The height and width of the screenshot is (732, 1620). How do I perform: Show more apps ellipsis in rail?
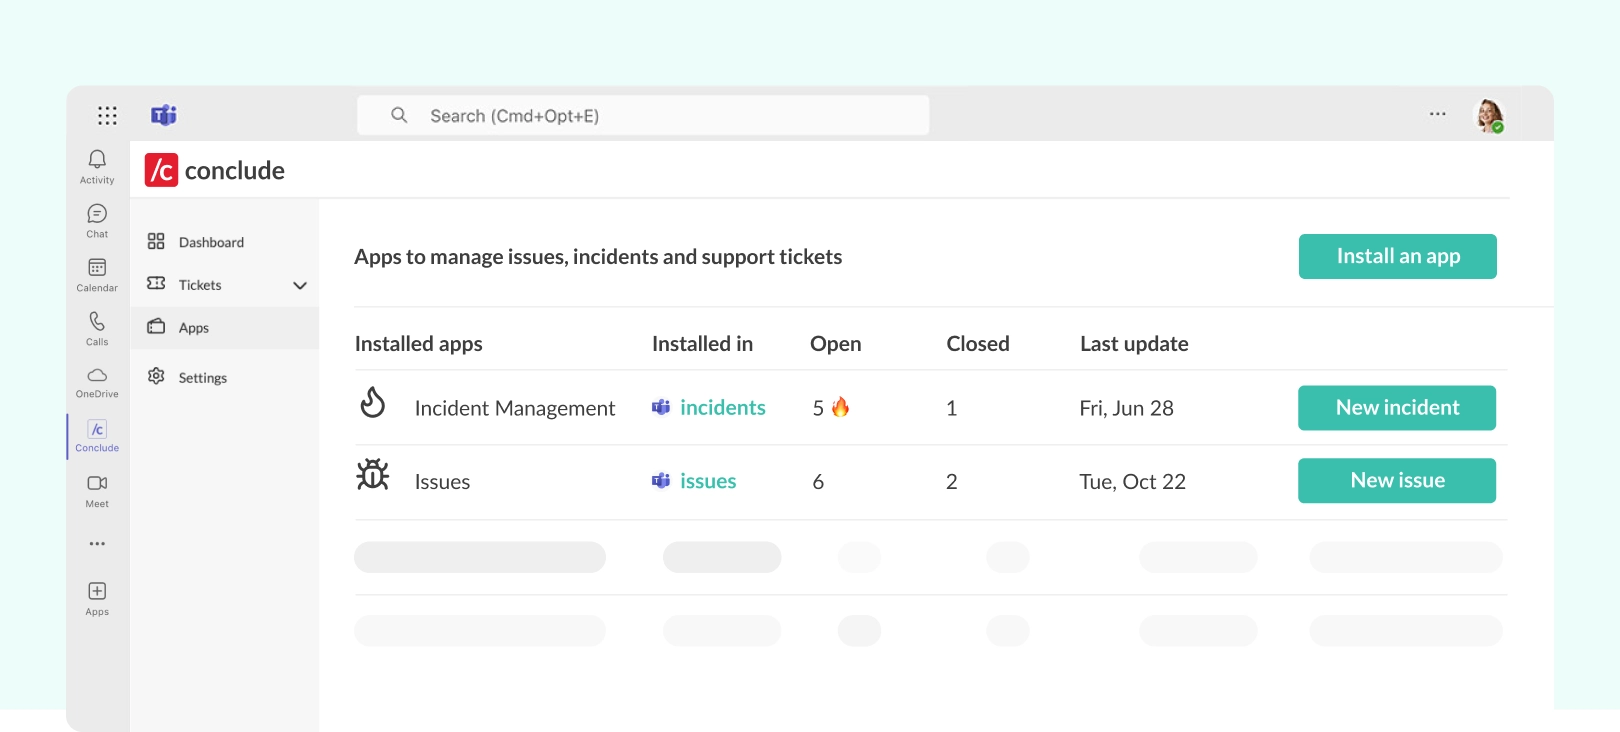pos(97,544)
